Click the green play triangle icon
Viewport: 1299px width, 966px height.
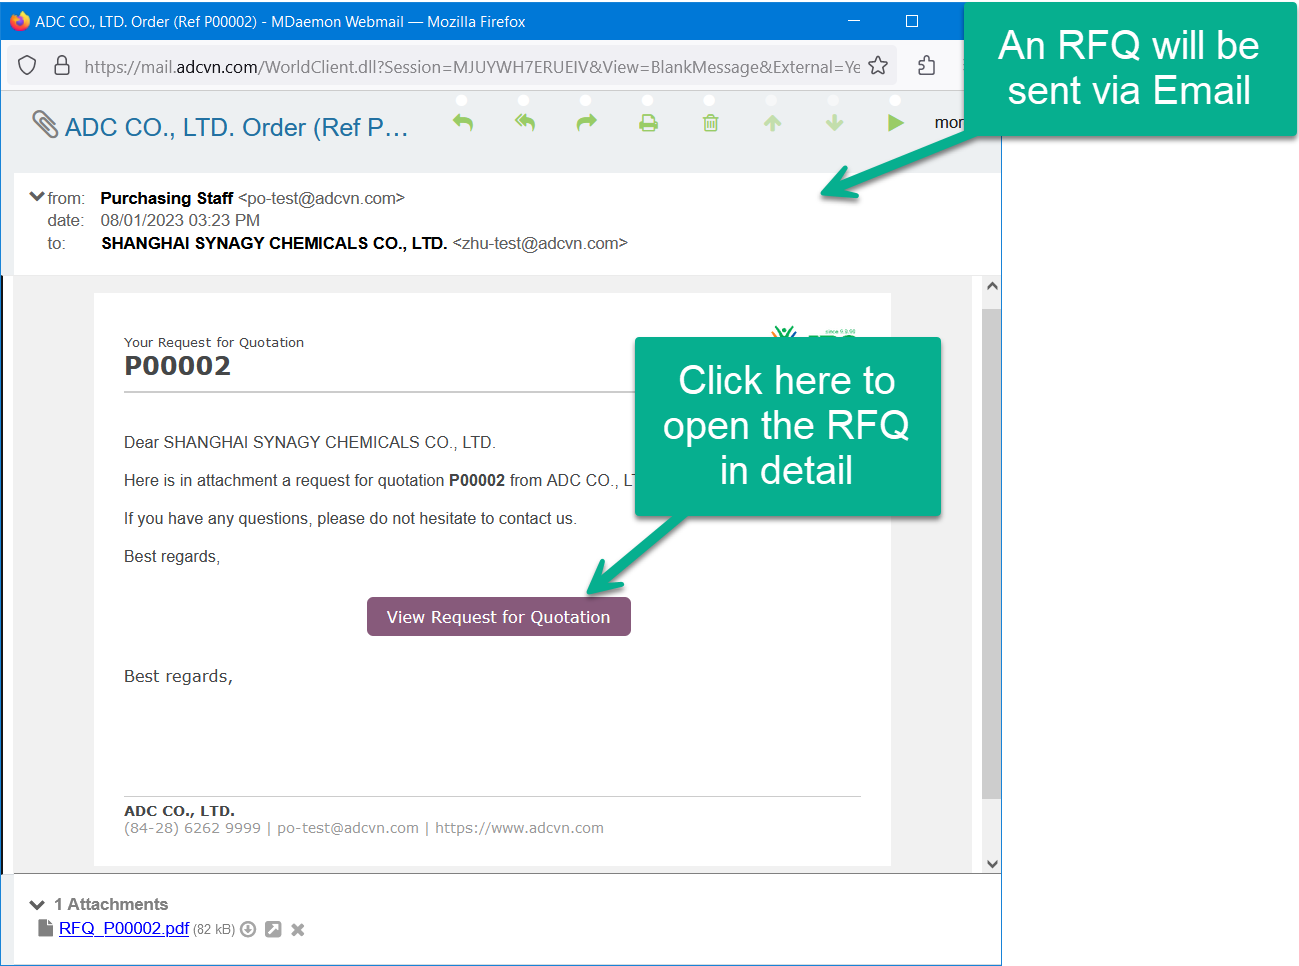click(896, 123)
